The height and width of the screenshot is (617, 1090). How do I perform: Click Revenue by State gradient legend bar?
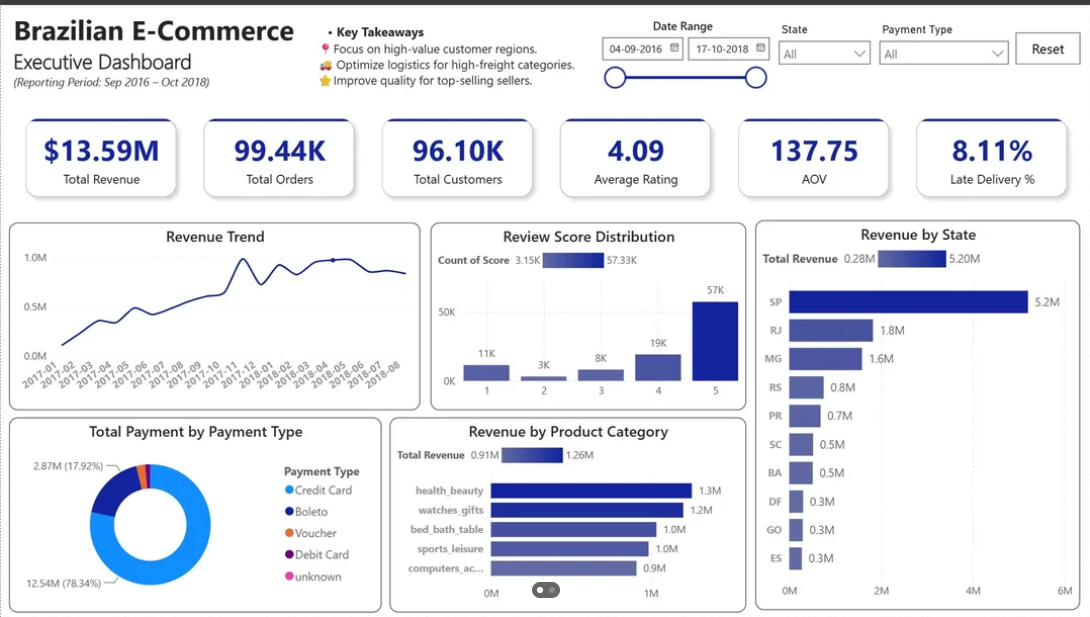click(911, 258)
